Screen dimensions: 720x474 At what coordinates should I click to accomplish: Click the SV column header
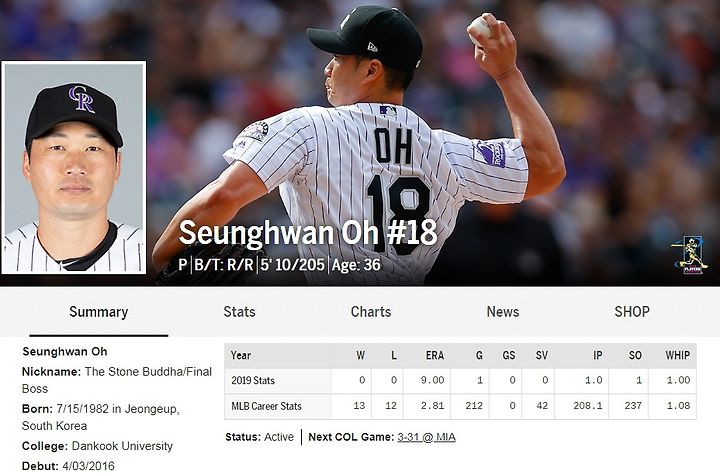(542, 355)
